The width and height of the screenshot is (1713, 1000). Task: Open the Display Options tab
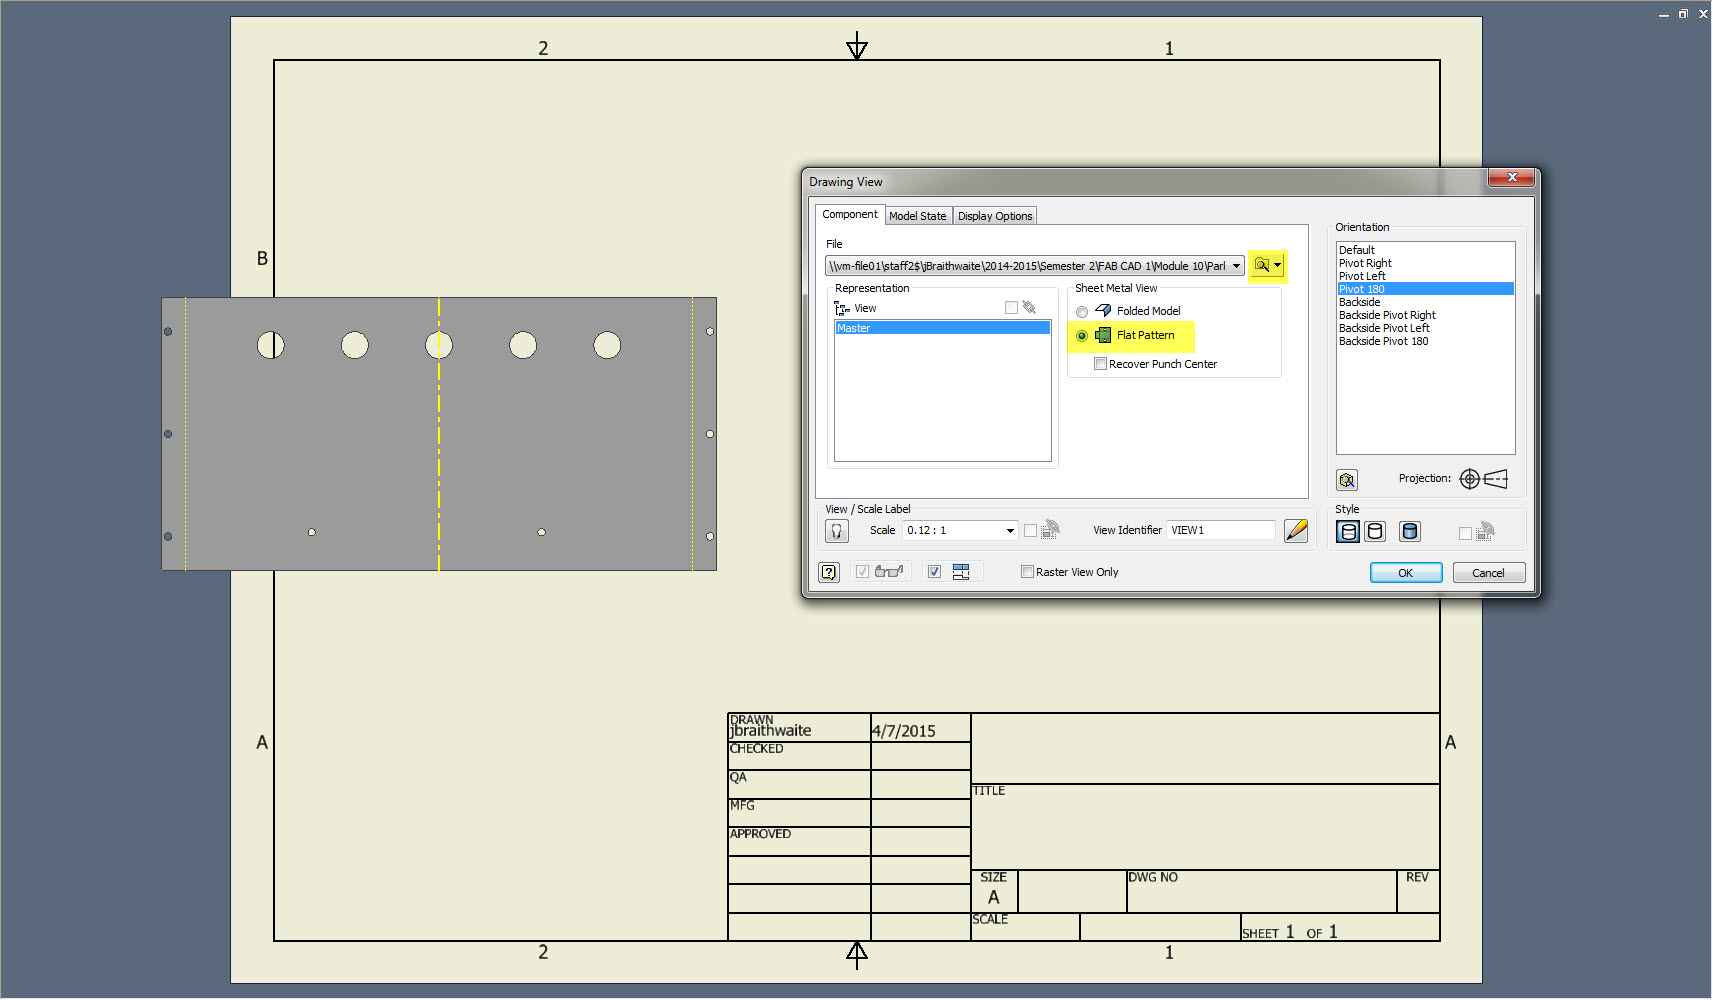click(995, 216)
